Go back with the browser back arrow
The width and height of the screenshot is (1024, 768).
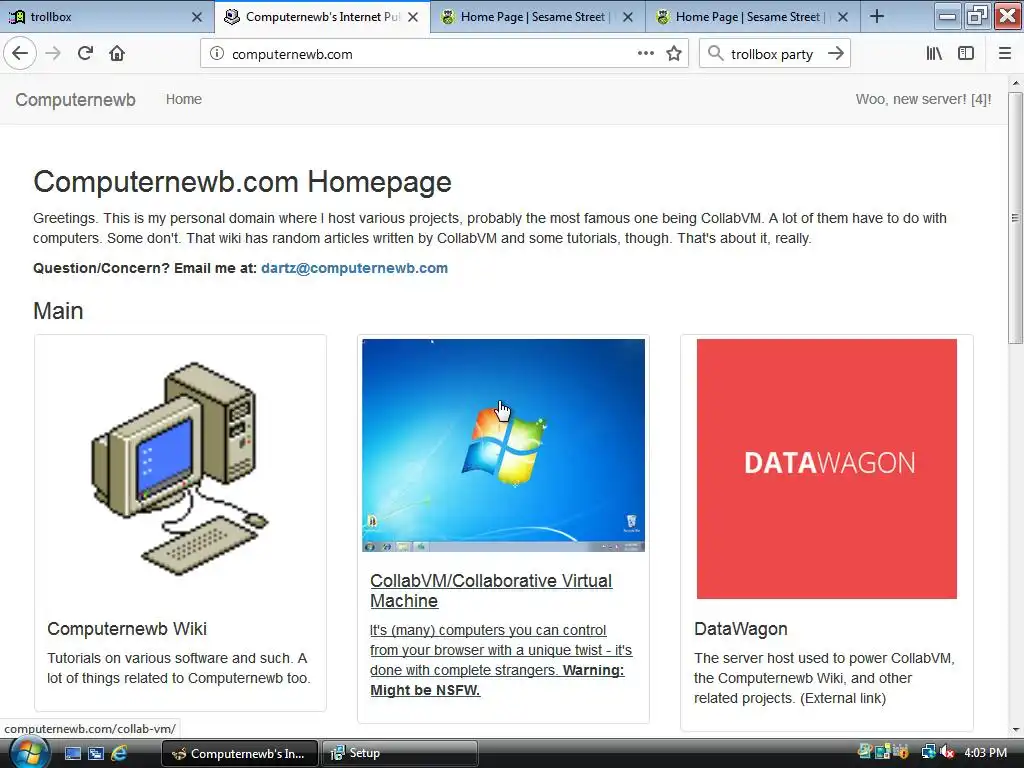point(20,54)
